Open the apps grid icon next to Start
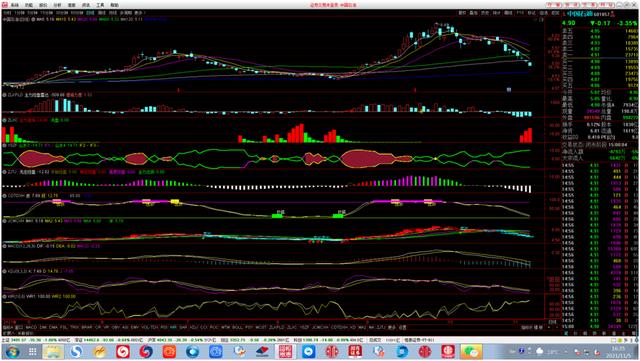Image resolution: width=640 pixels, height=361 pixels. (32, 351)
